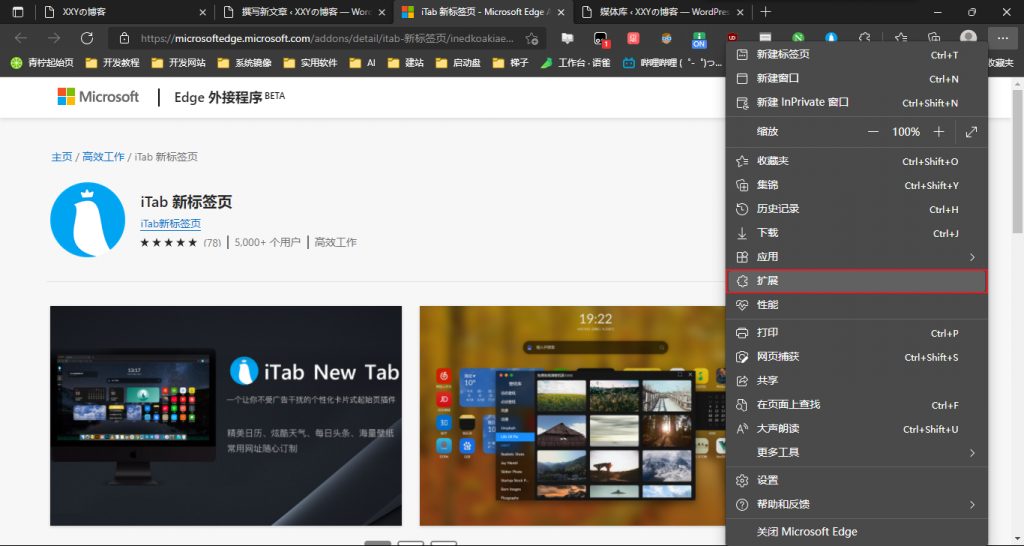Open the iTab New Tab screenshot thumbnail
This screenshot has height=546, width=1024.
(x=226, y=416)
